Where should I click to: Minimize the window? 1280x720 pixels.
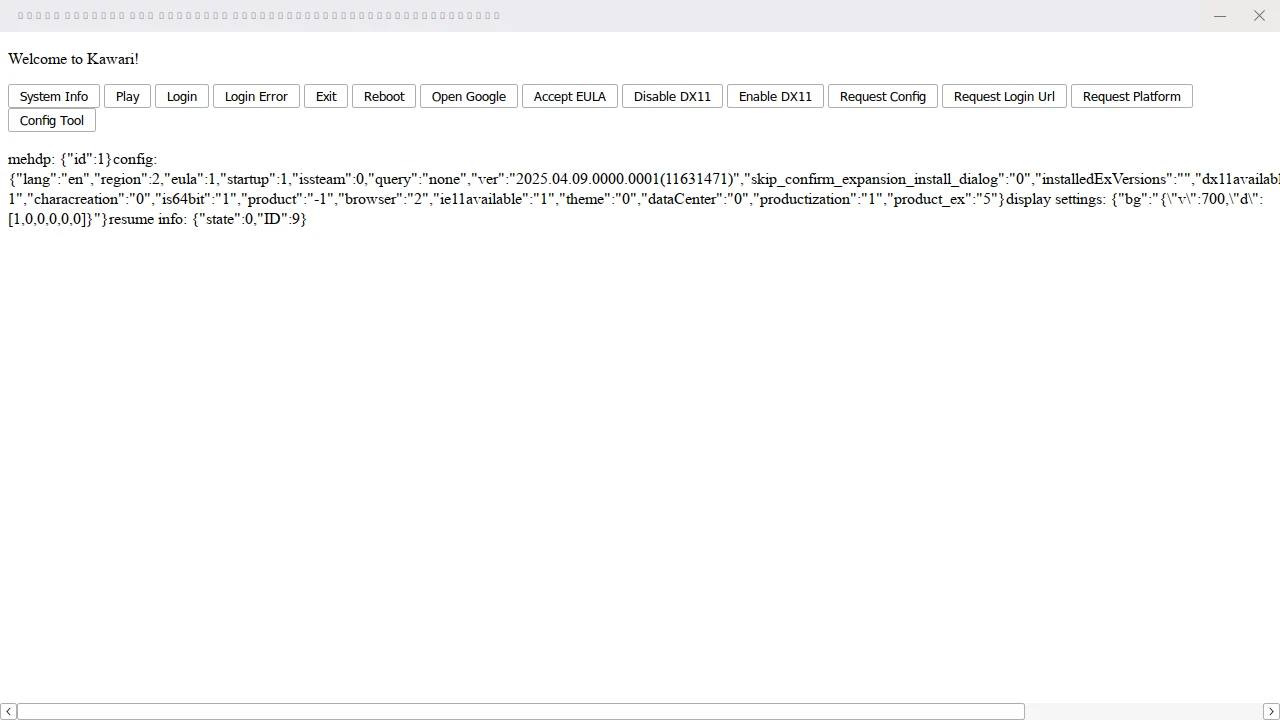coord(1220,16)
